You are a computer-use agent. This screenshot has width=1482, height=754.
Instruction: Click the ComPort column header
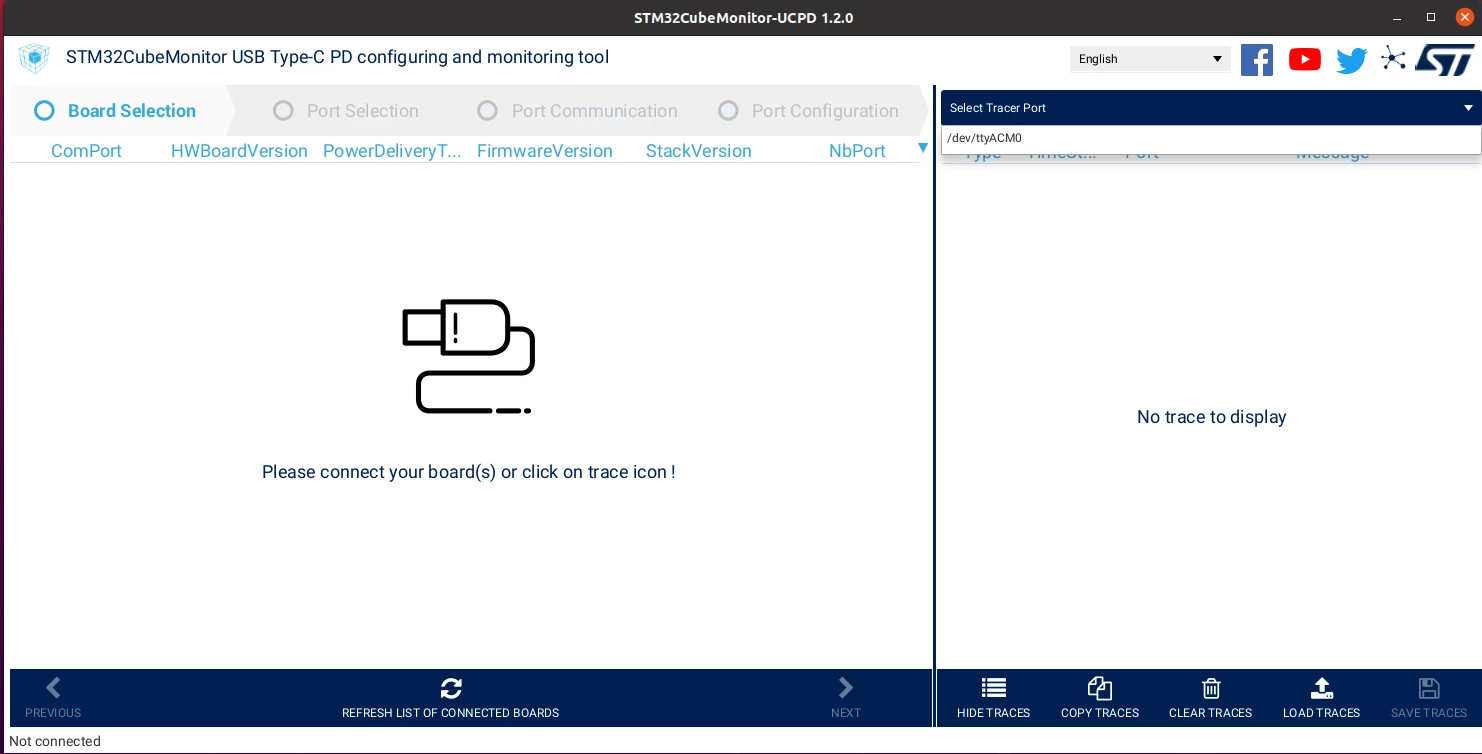point(86,151)
